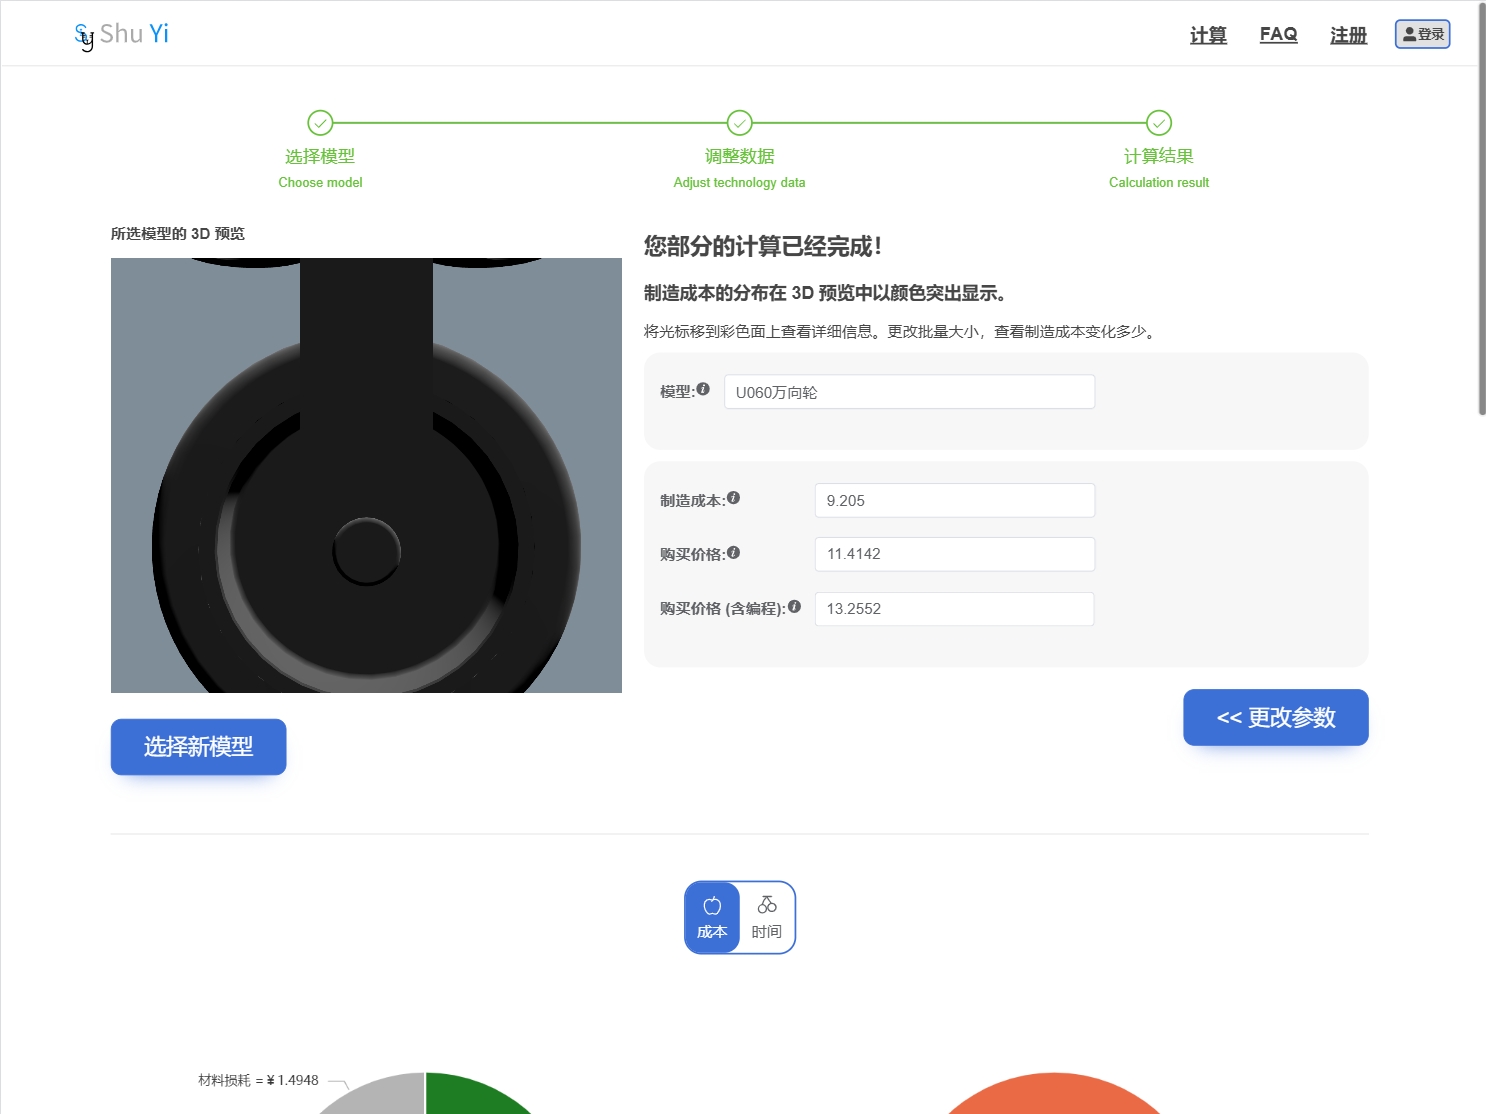Click the 模型 name input field

(x=909, y=392)
